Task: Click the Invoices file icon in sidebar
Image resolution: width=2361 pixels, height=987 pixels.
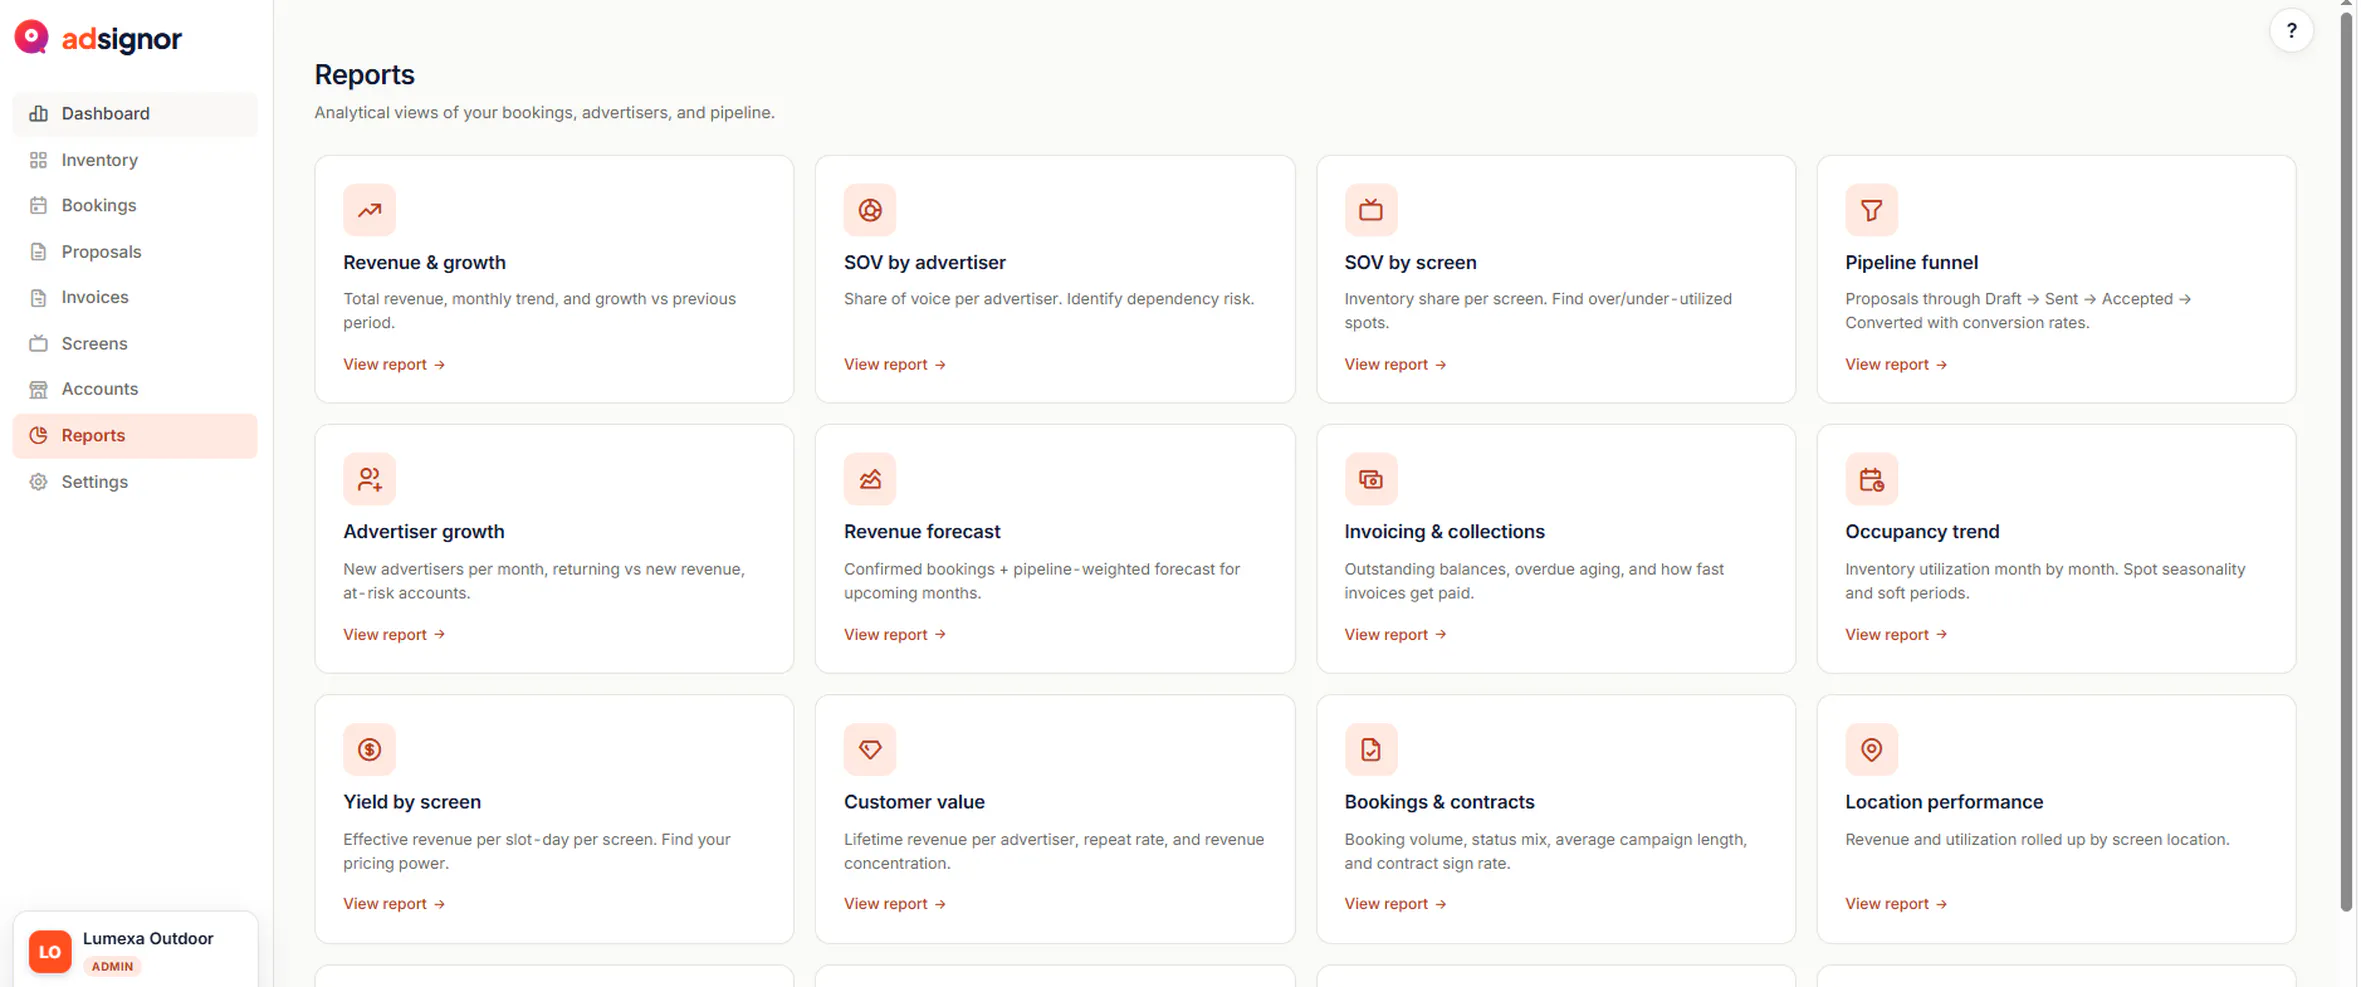Action: pos(38,297)
